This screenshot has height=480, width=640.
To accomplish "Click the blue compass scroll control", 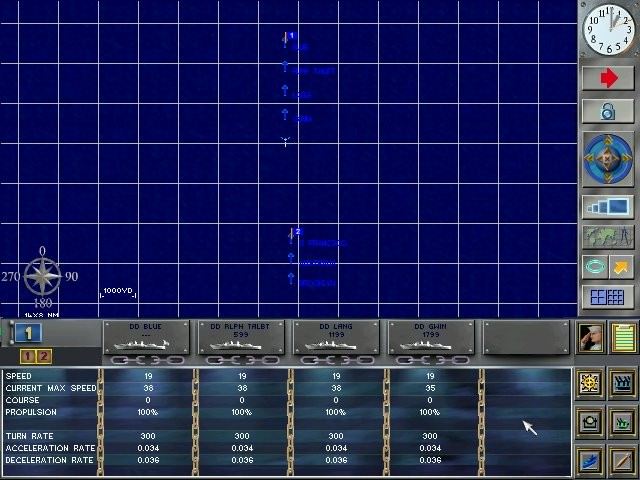I will coord(608,160).
